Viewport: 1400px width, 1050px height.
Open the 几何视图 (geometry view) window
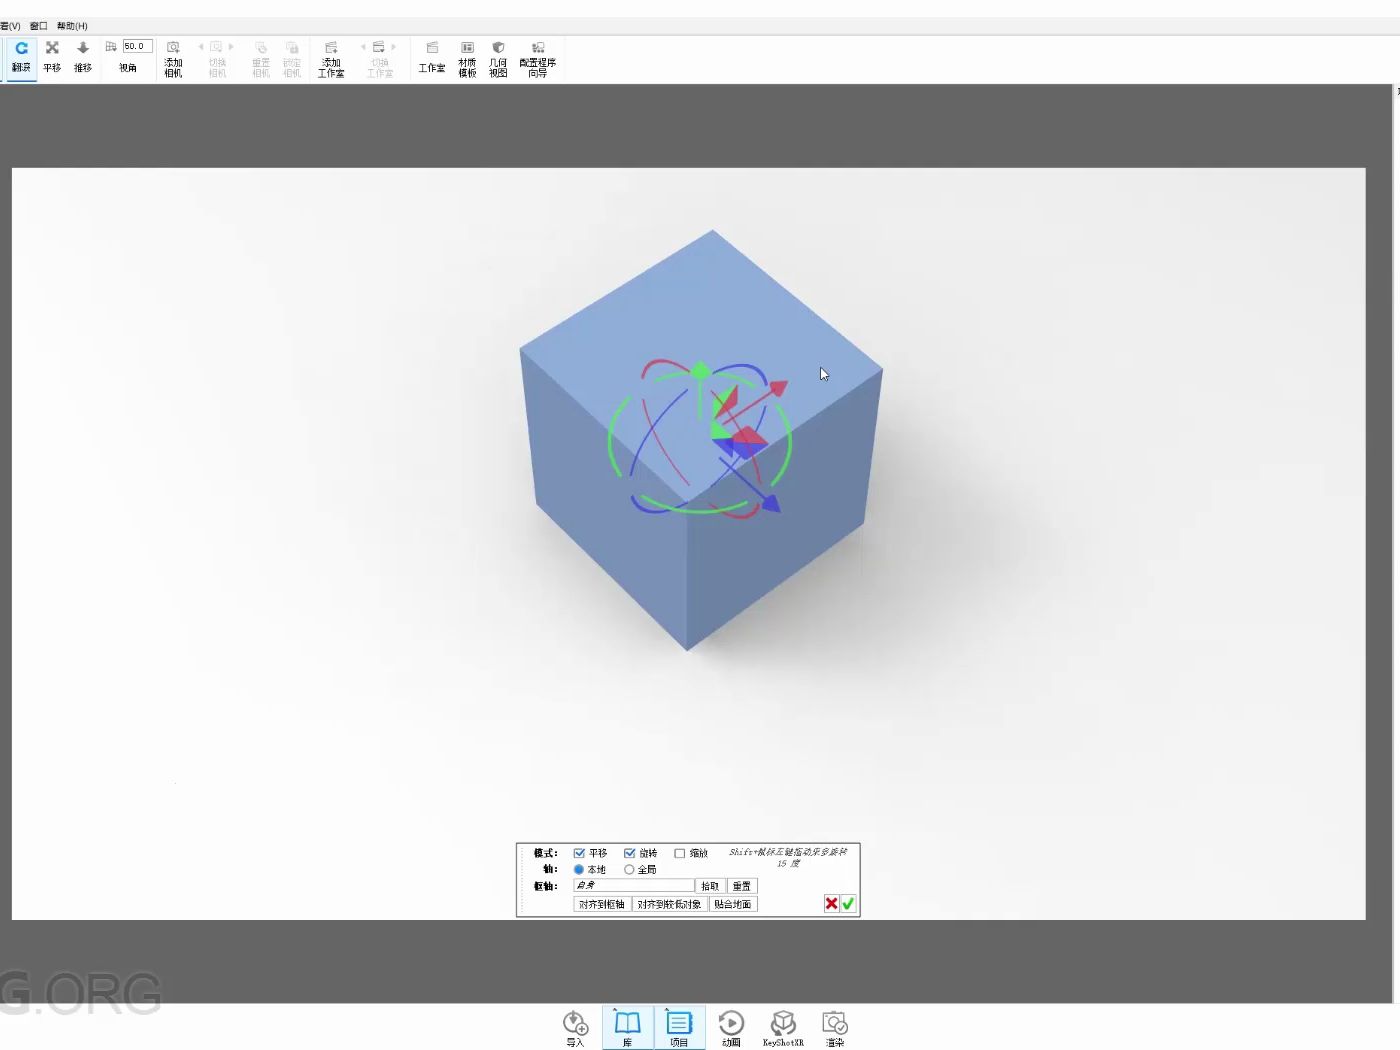[x=498, y=58]
